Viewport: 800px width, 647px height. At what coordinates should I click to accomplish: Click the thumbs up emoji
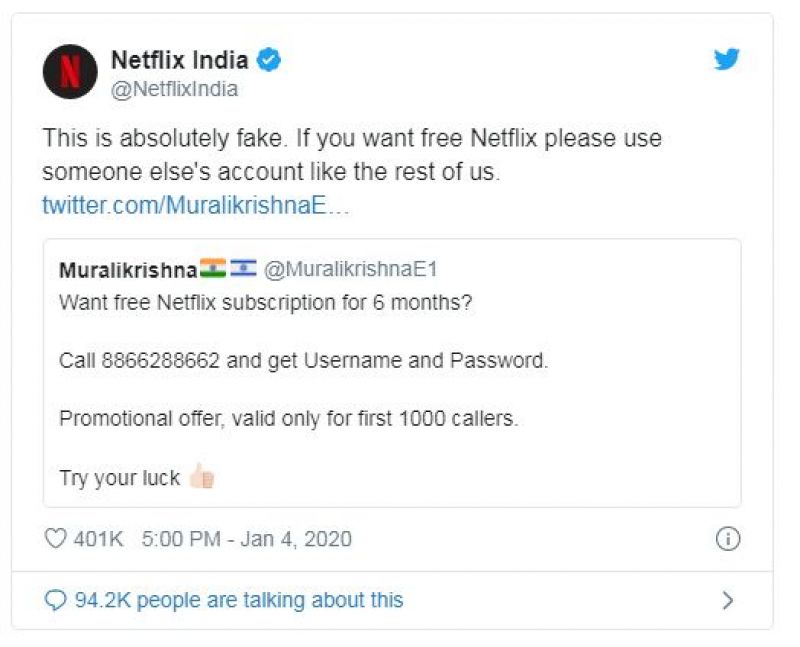pyautogui.click(x=202, y=477)
